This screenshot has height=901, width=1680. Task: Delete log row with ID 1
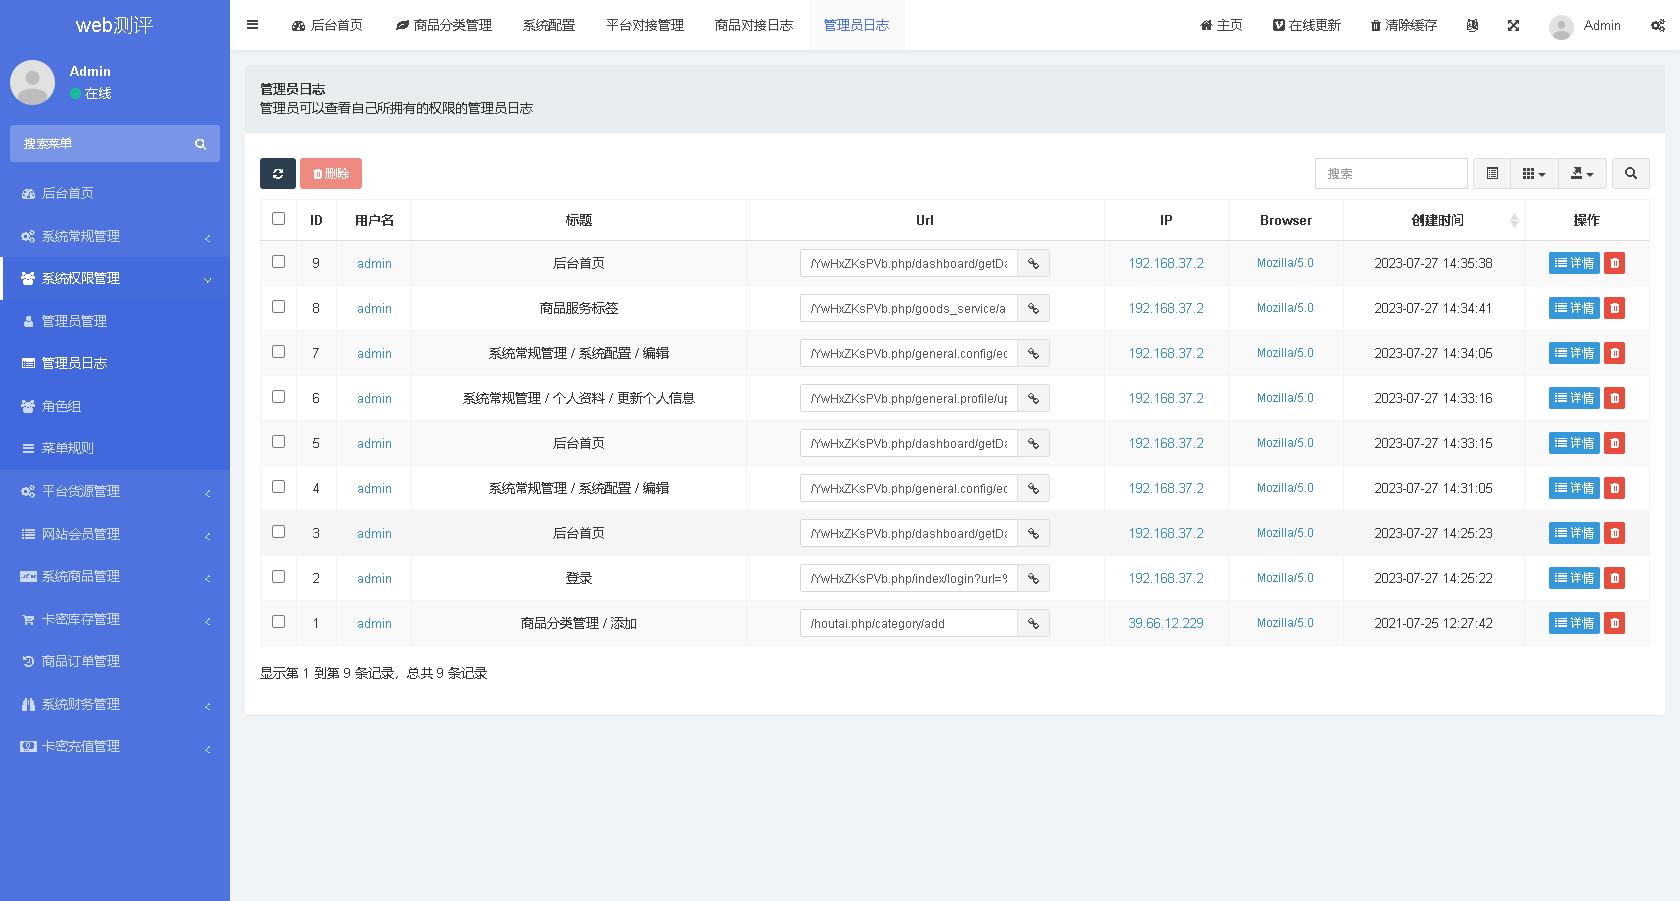coord(1614,623)
